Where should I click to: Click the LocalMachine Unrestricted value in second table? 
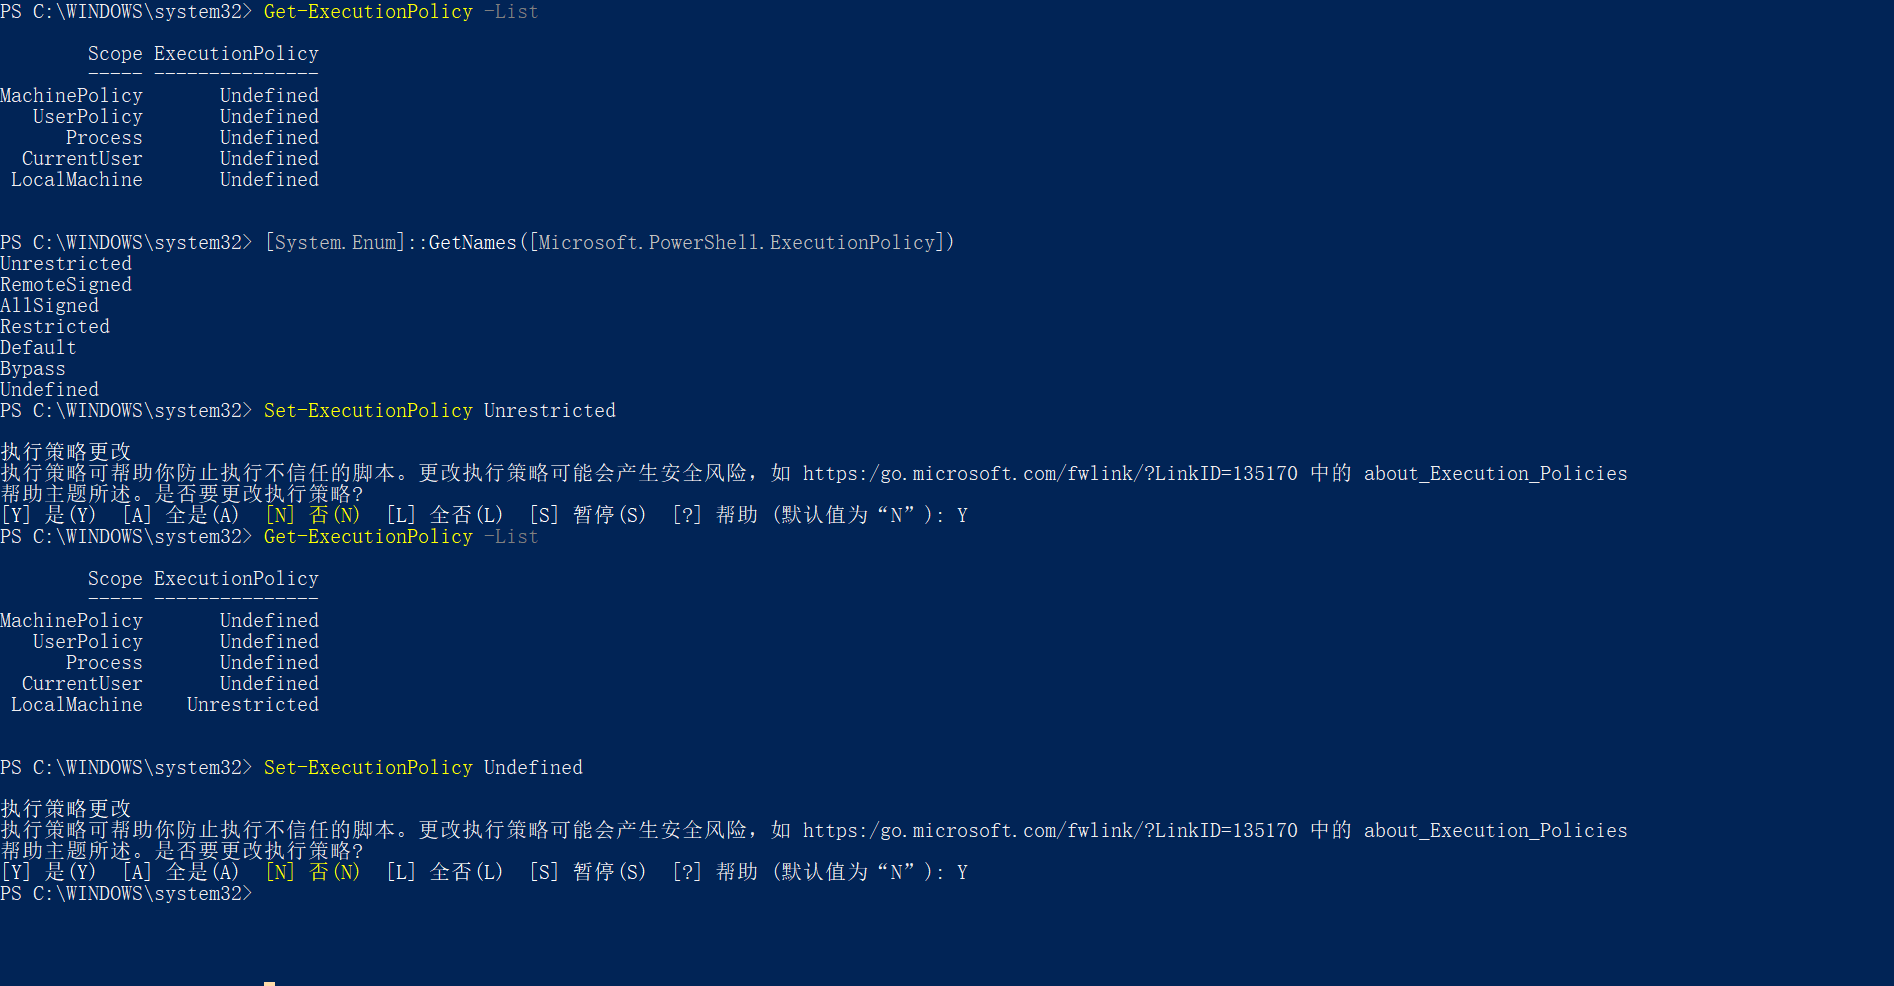(x=253, y=705)
